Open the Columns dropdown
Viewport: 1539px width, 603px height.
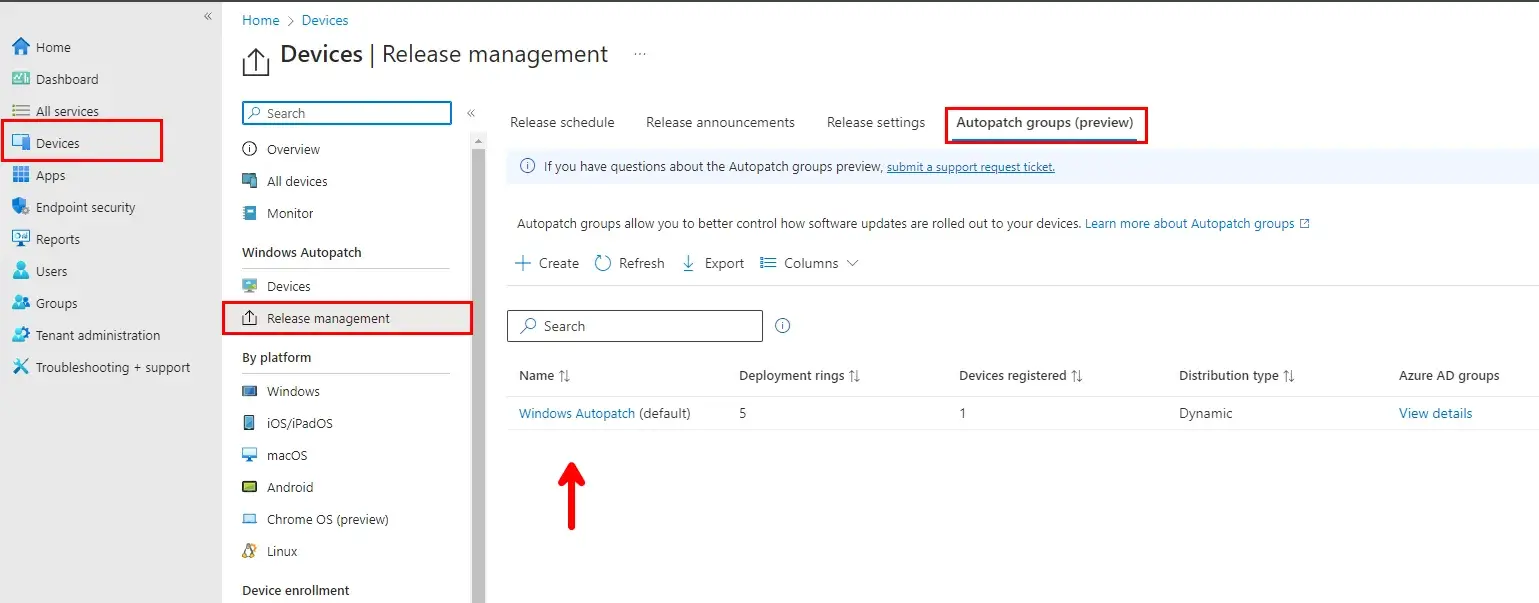tap(809, 263)
